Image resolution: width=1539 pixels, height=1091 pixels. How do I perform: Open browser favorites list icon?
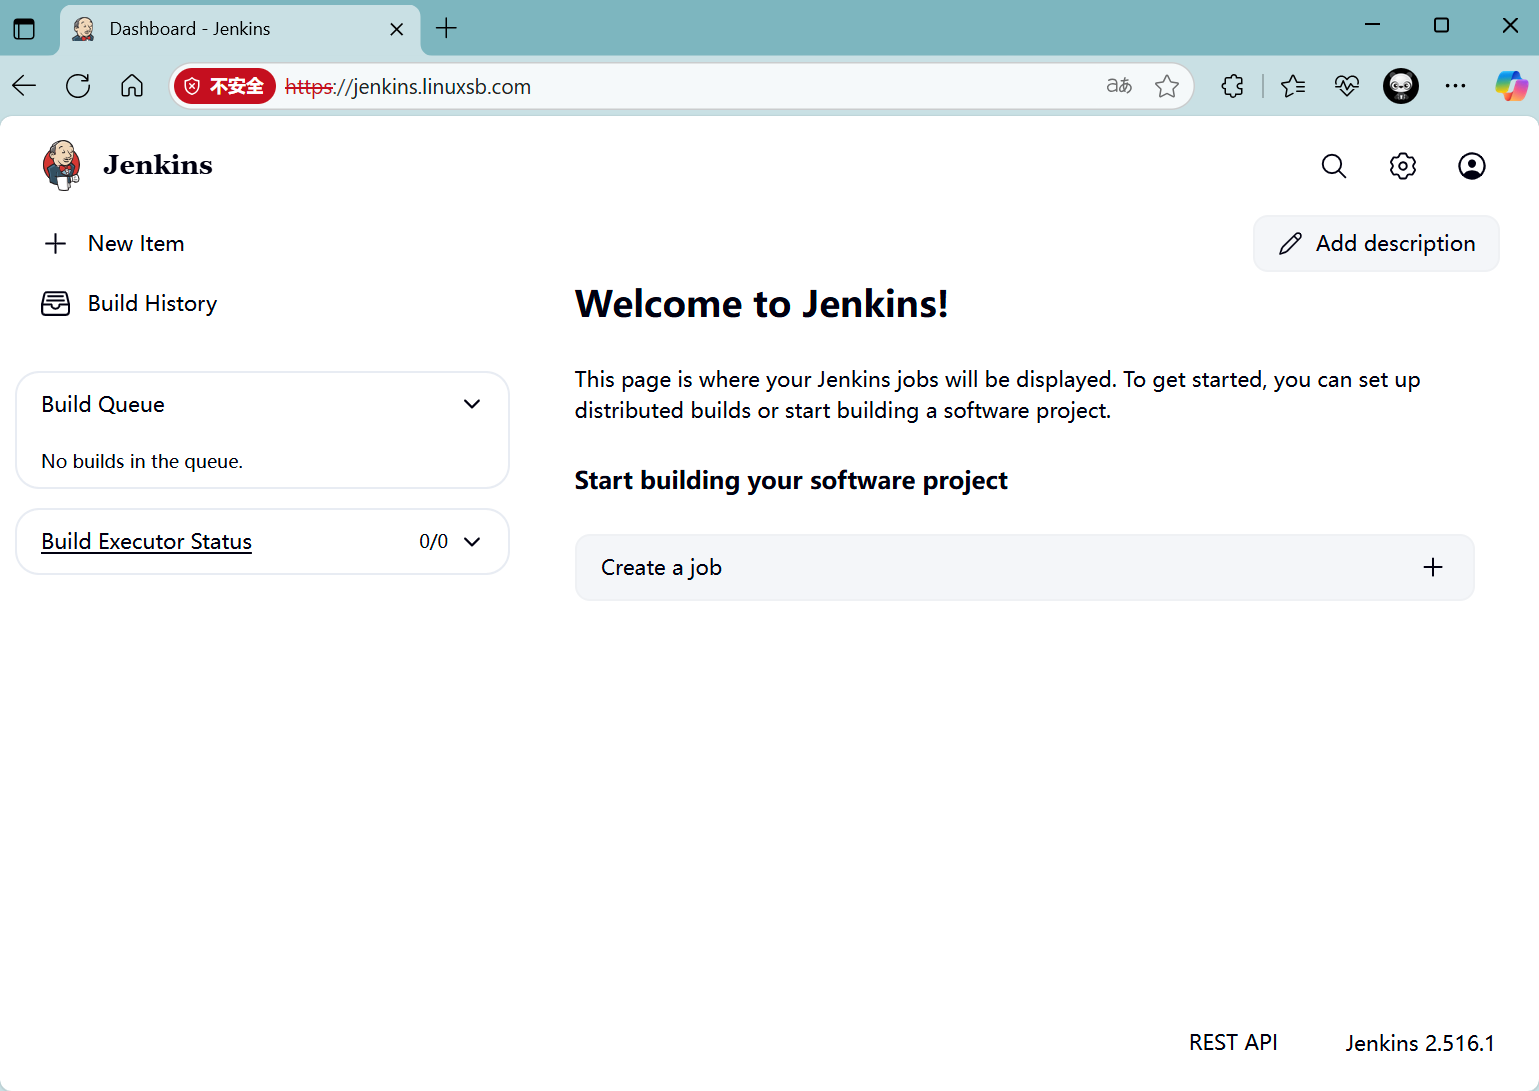[x=1292, y=87]
